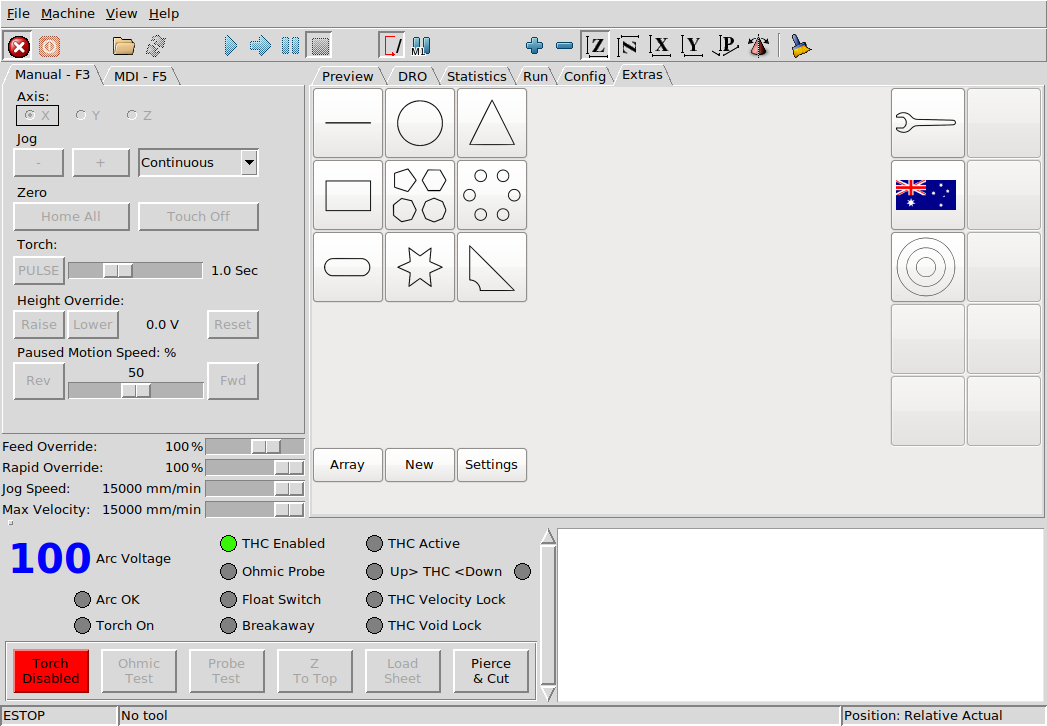Stop program with the square stop icon
The width and height of the screenshot is (1047, 726).
321,46
